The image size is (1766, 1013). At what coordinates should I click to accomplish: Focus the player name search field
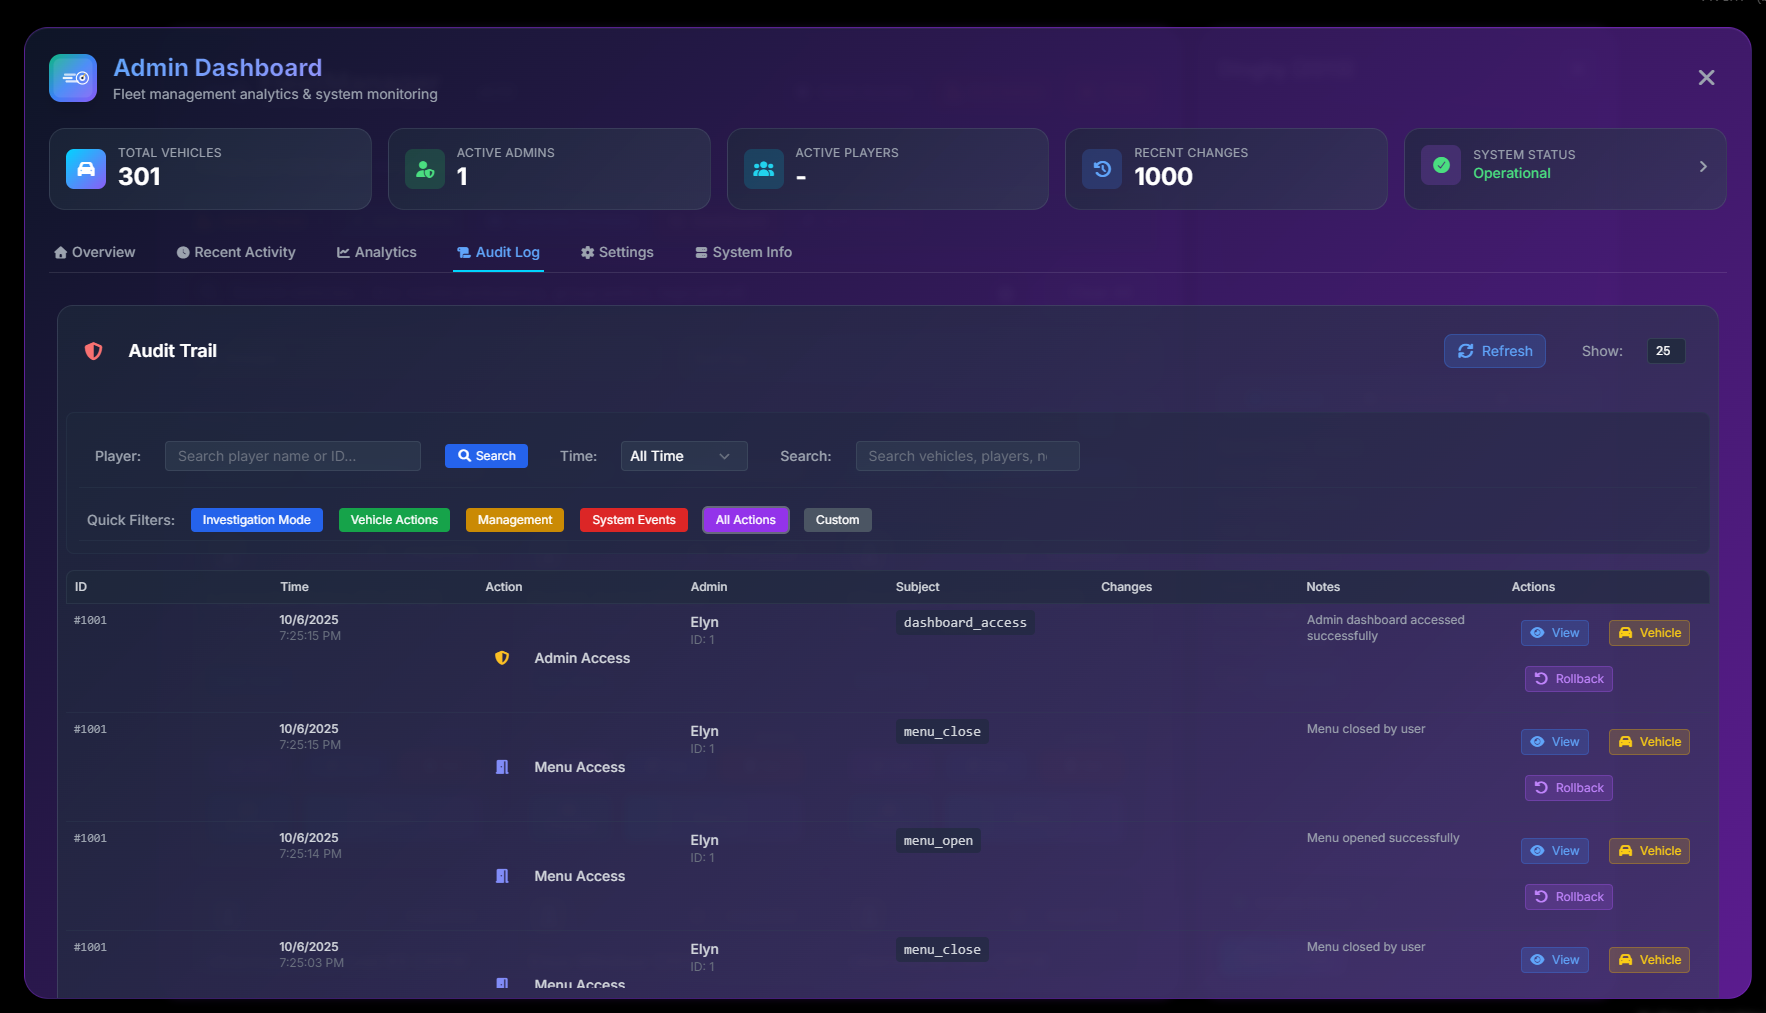292,456
